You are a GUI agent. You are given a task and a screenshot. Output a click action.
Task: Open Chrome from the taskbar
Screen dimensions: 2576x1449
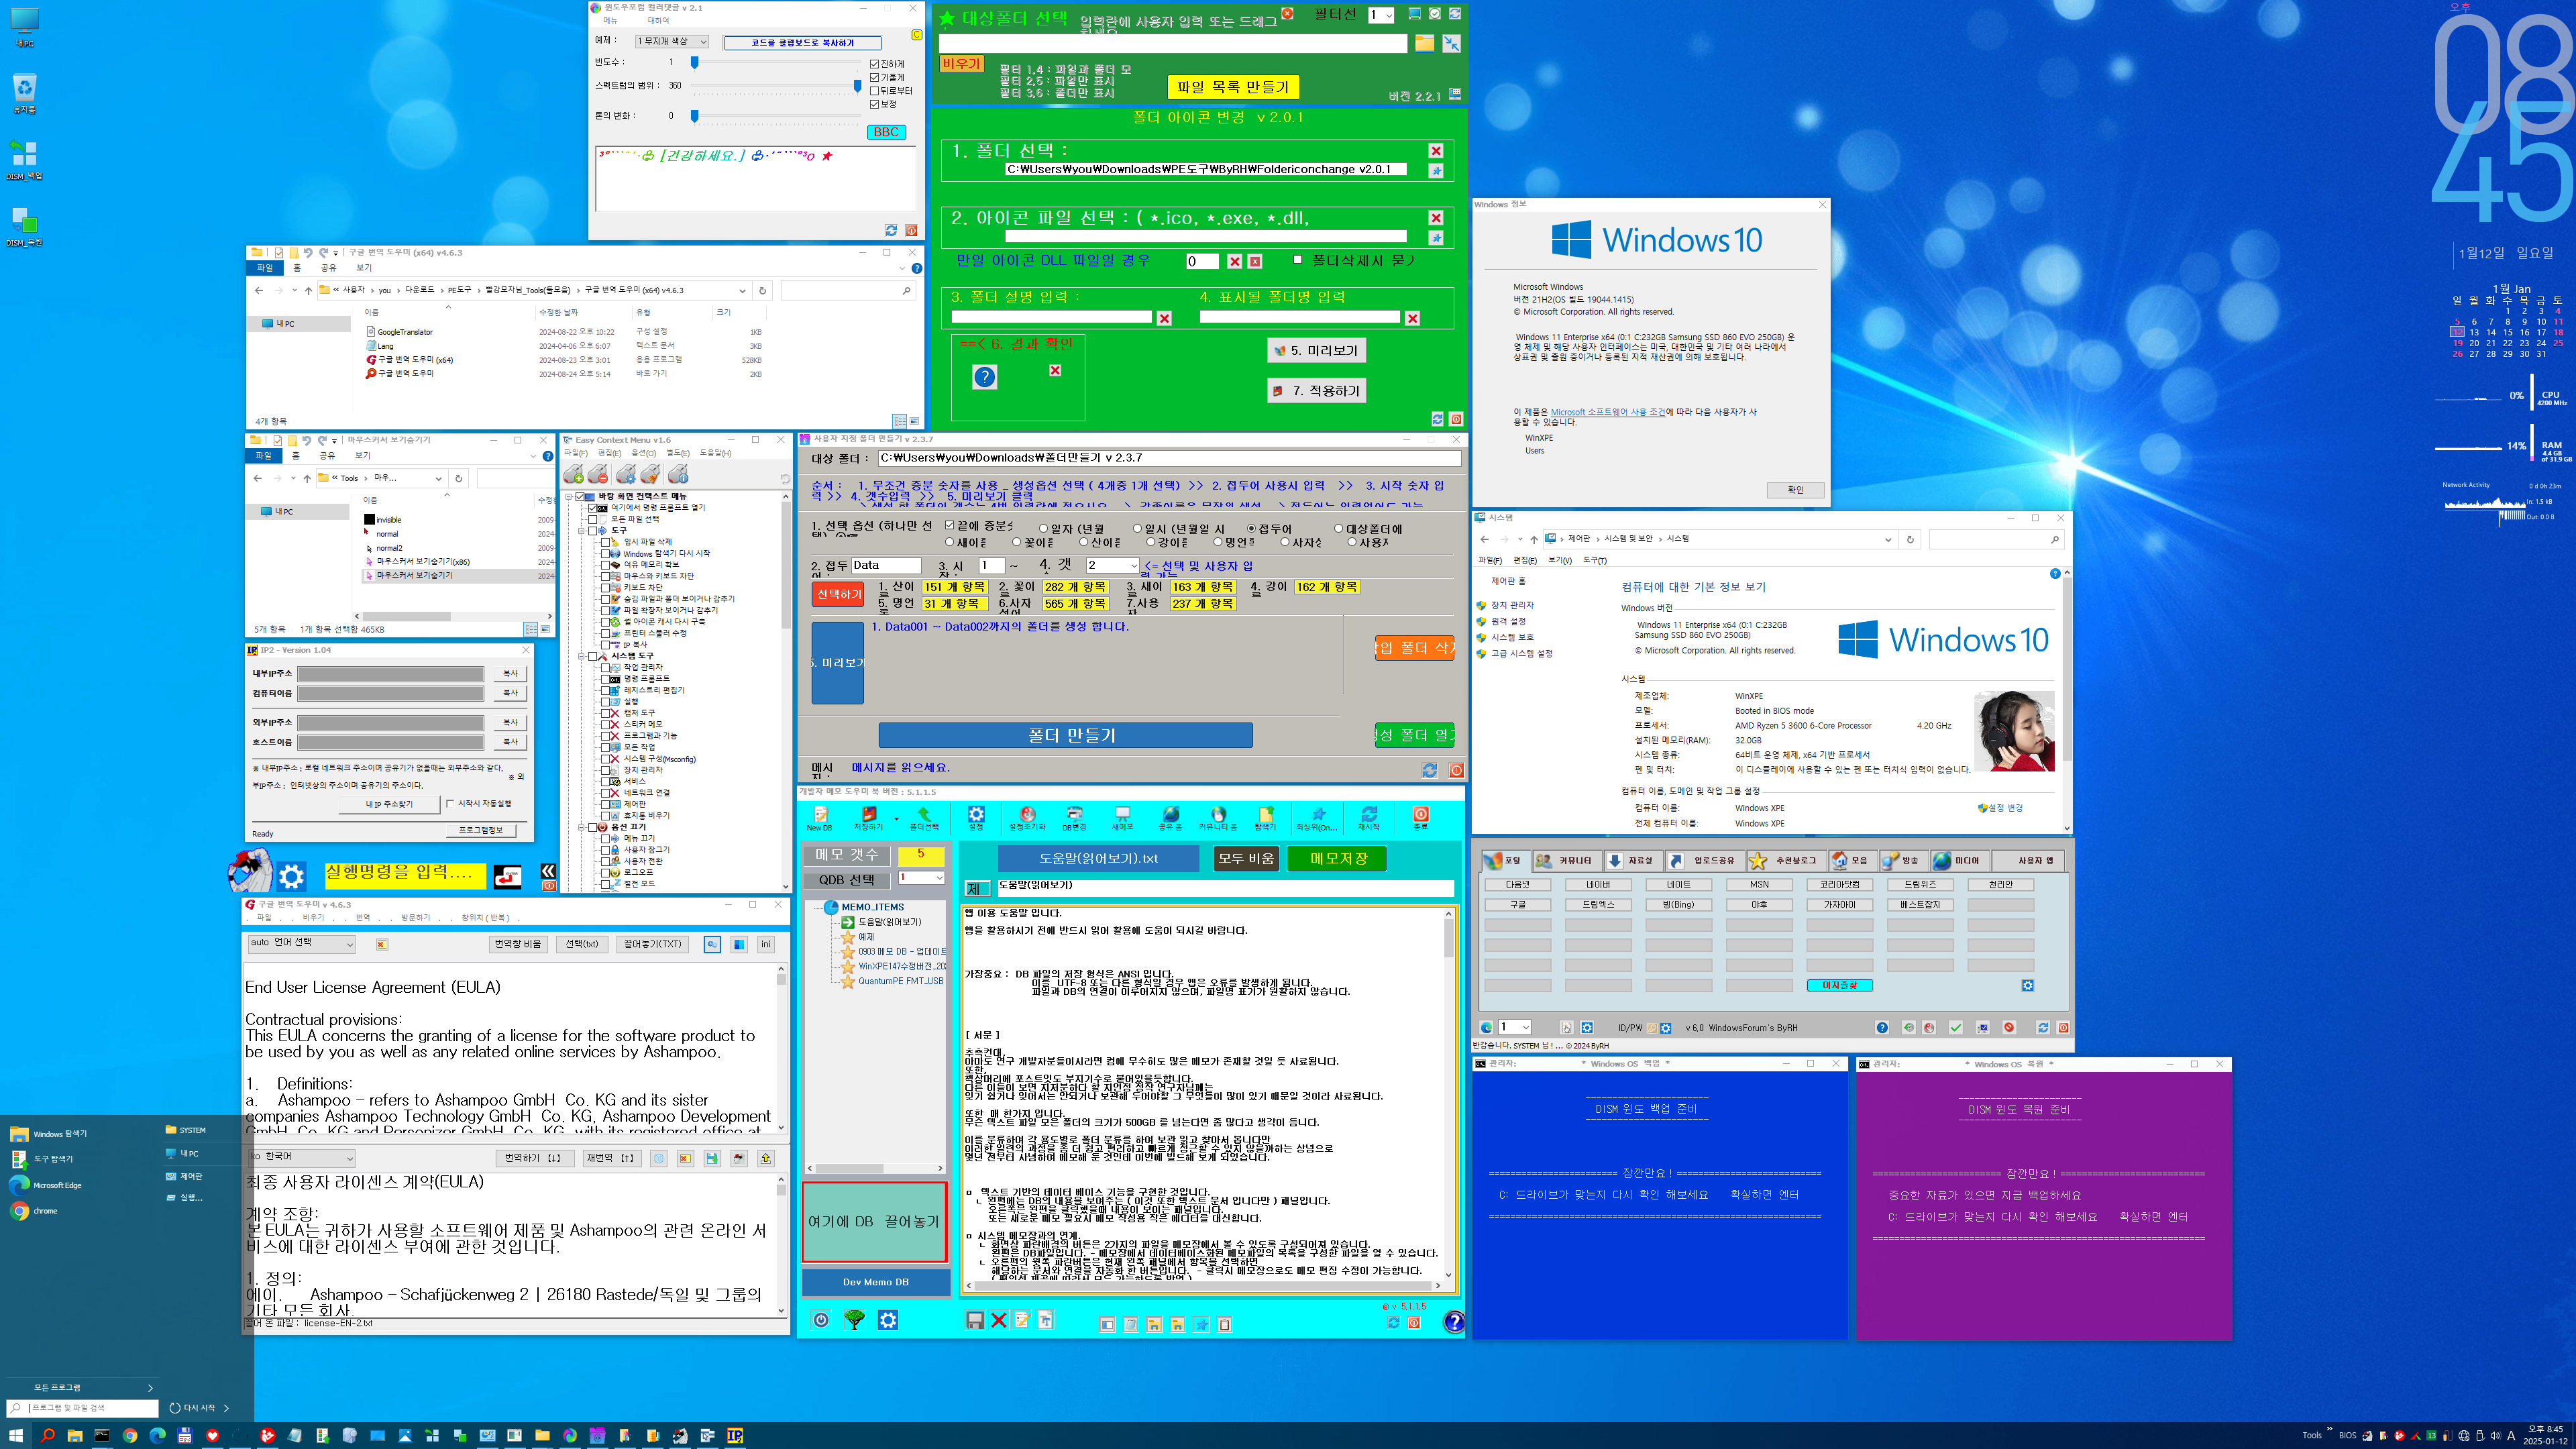(129, 1435)
